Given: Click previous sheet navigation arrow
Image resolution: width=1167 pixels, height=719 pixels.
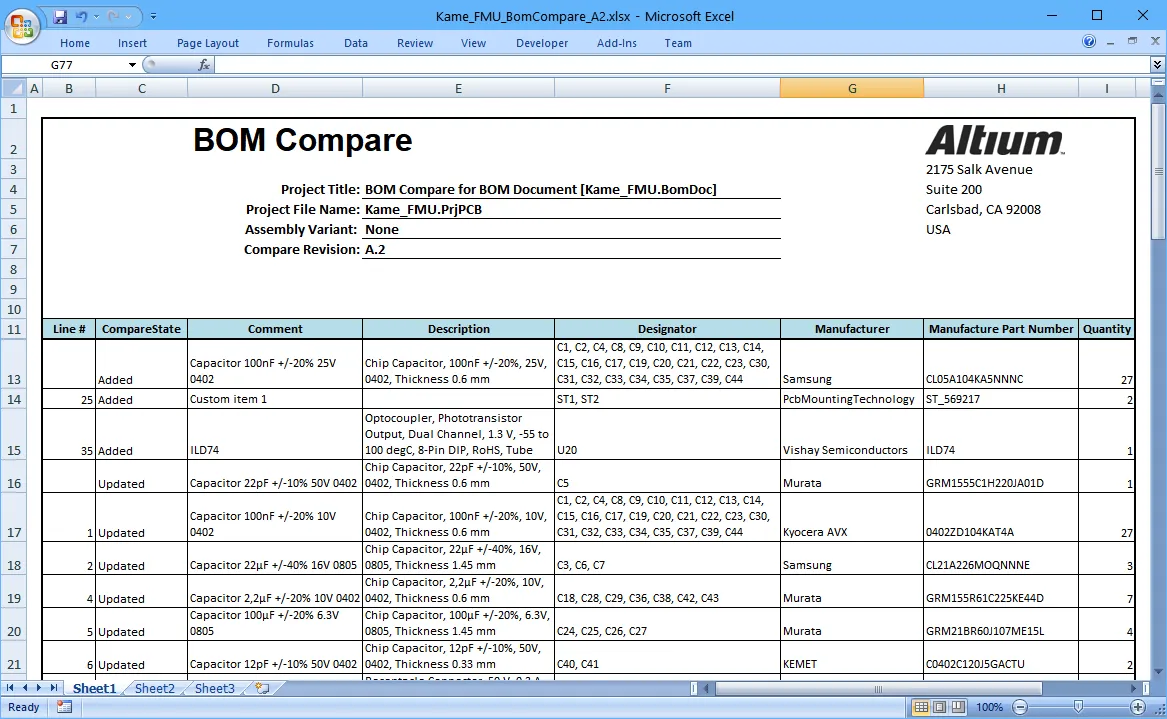Looking at the screenshot, I should [x=25, y=688].
